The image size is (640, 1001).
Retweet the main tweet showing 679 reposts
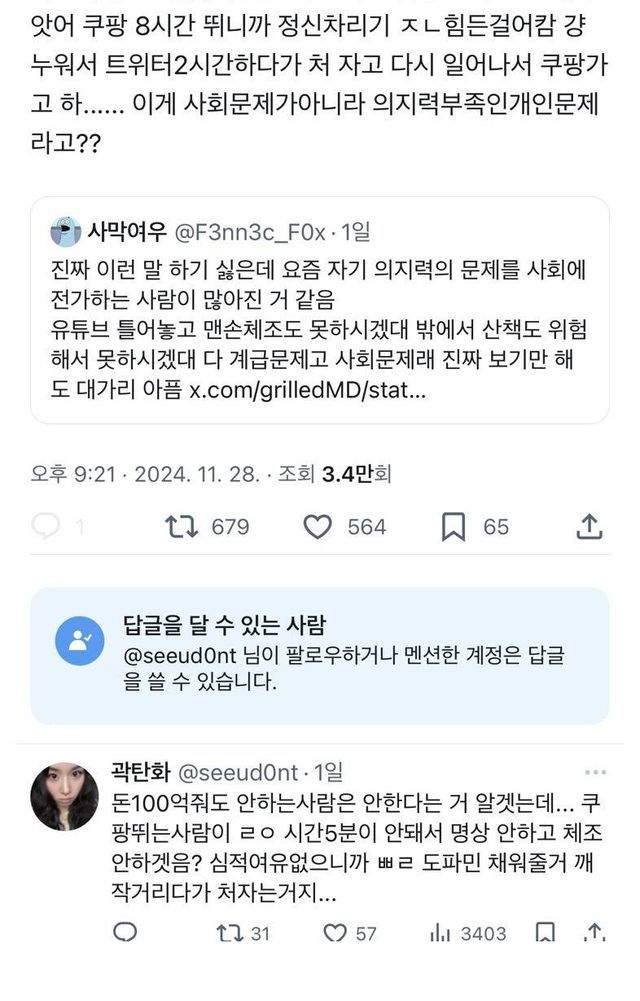pos(182,526)
